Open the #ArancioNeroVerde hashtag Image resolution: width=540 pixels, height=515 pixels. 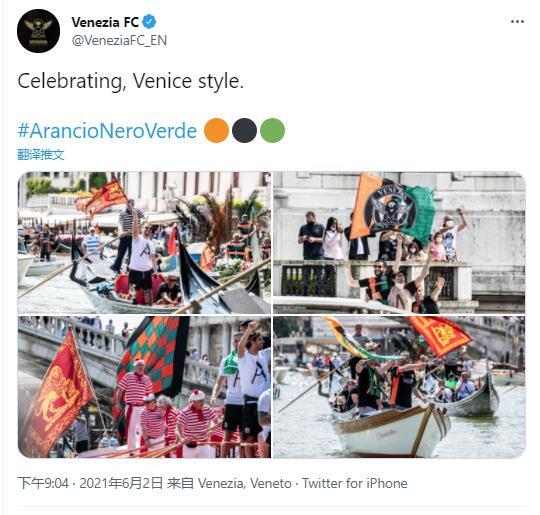coord(107,131)
